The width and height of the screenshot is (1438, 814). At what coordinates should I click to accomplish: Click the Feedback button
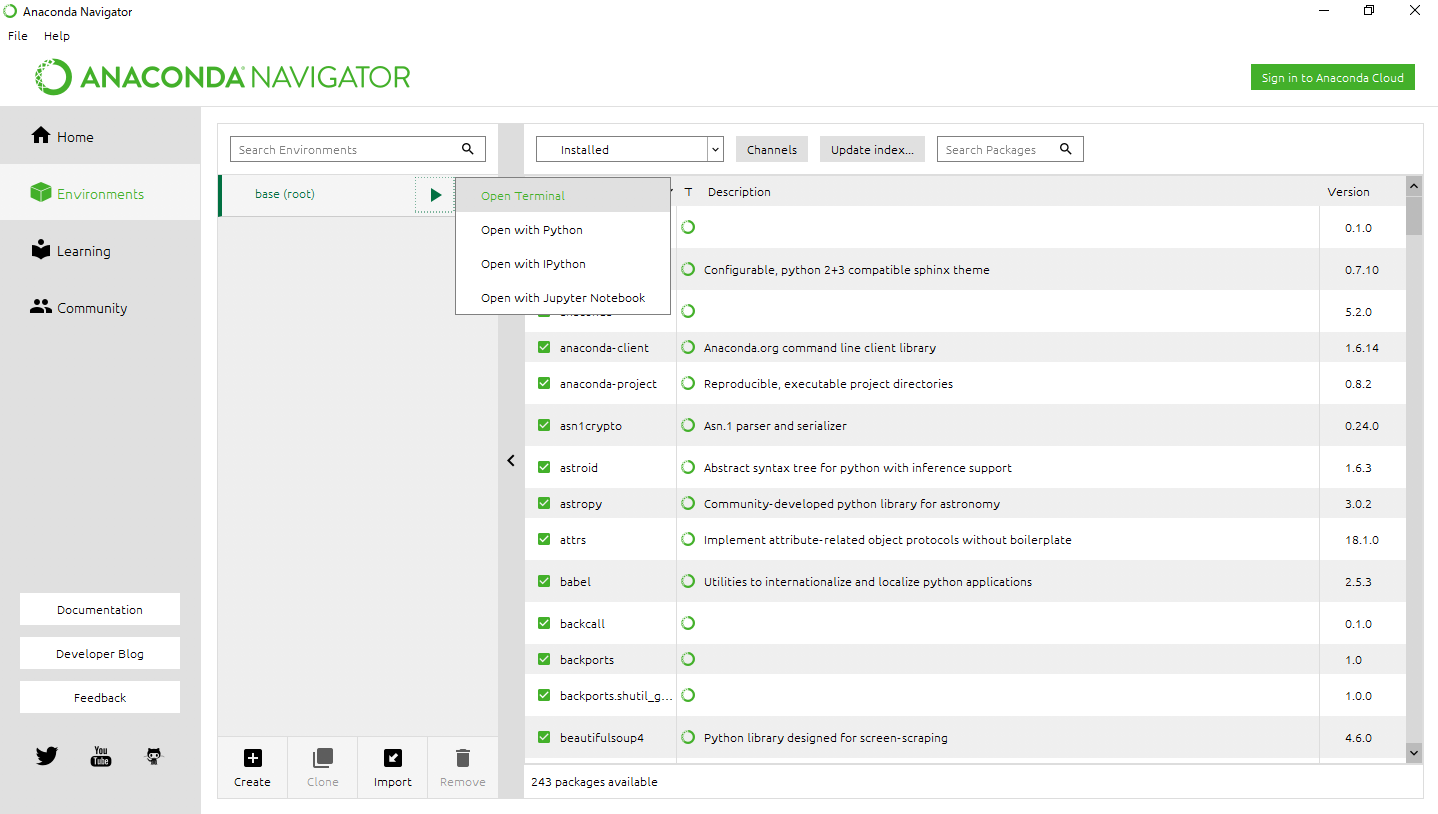(x=100, y=697)
